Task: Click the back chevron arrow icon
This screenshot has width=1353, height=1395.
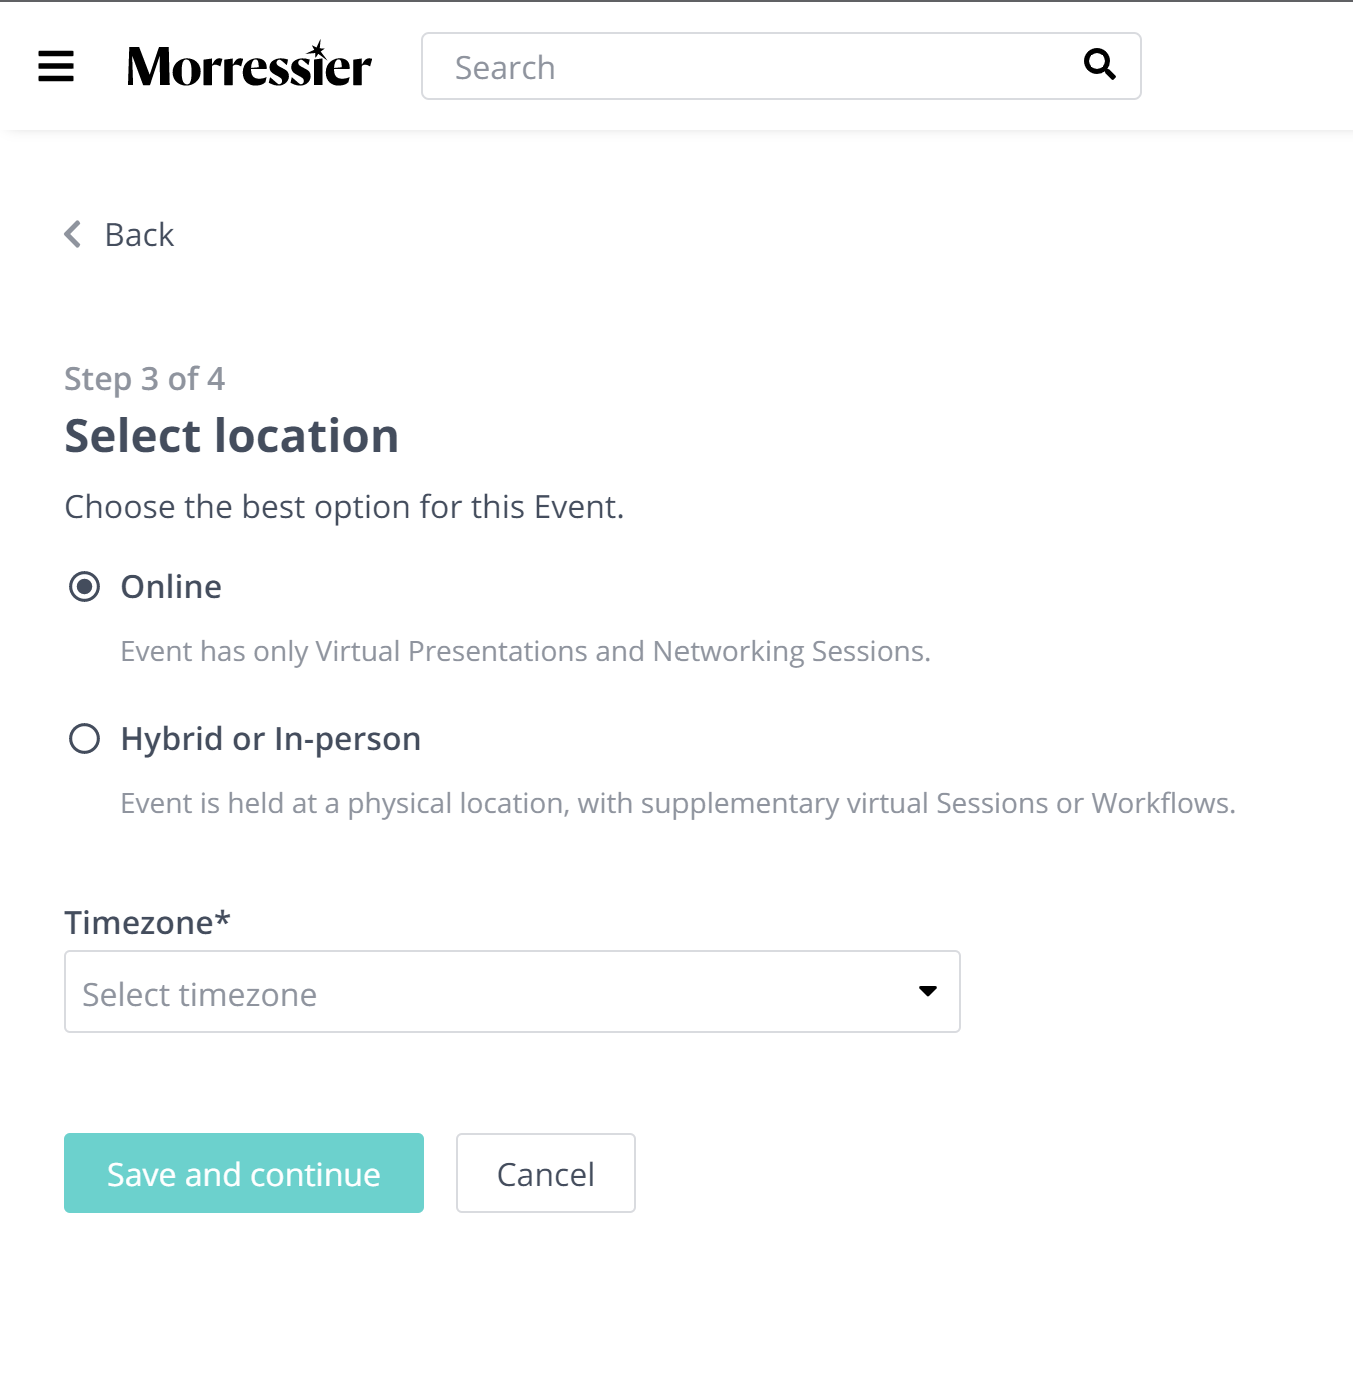Action: coord(73,234)
